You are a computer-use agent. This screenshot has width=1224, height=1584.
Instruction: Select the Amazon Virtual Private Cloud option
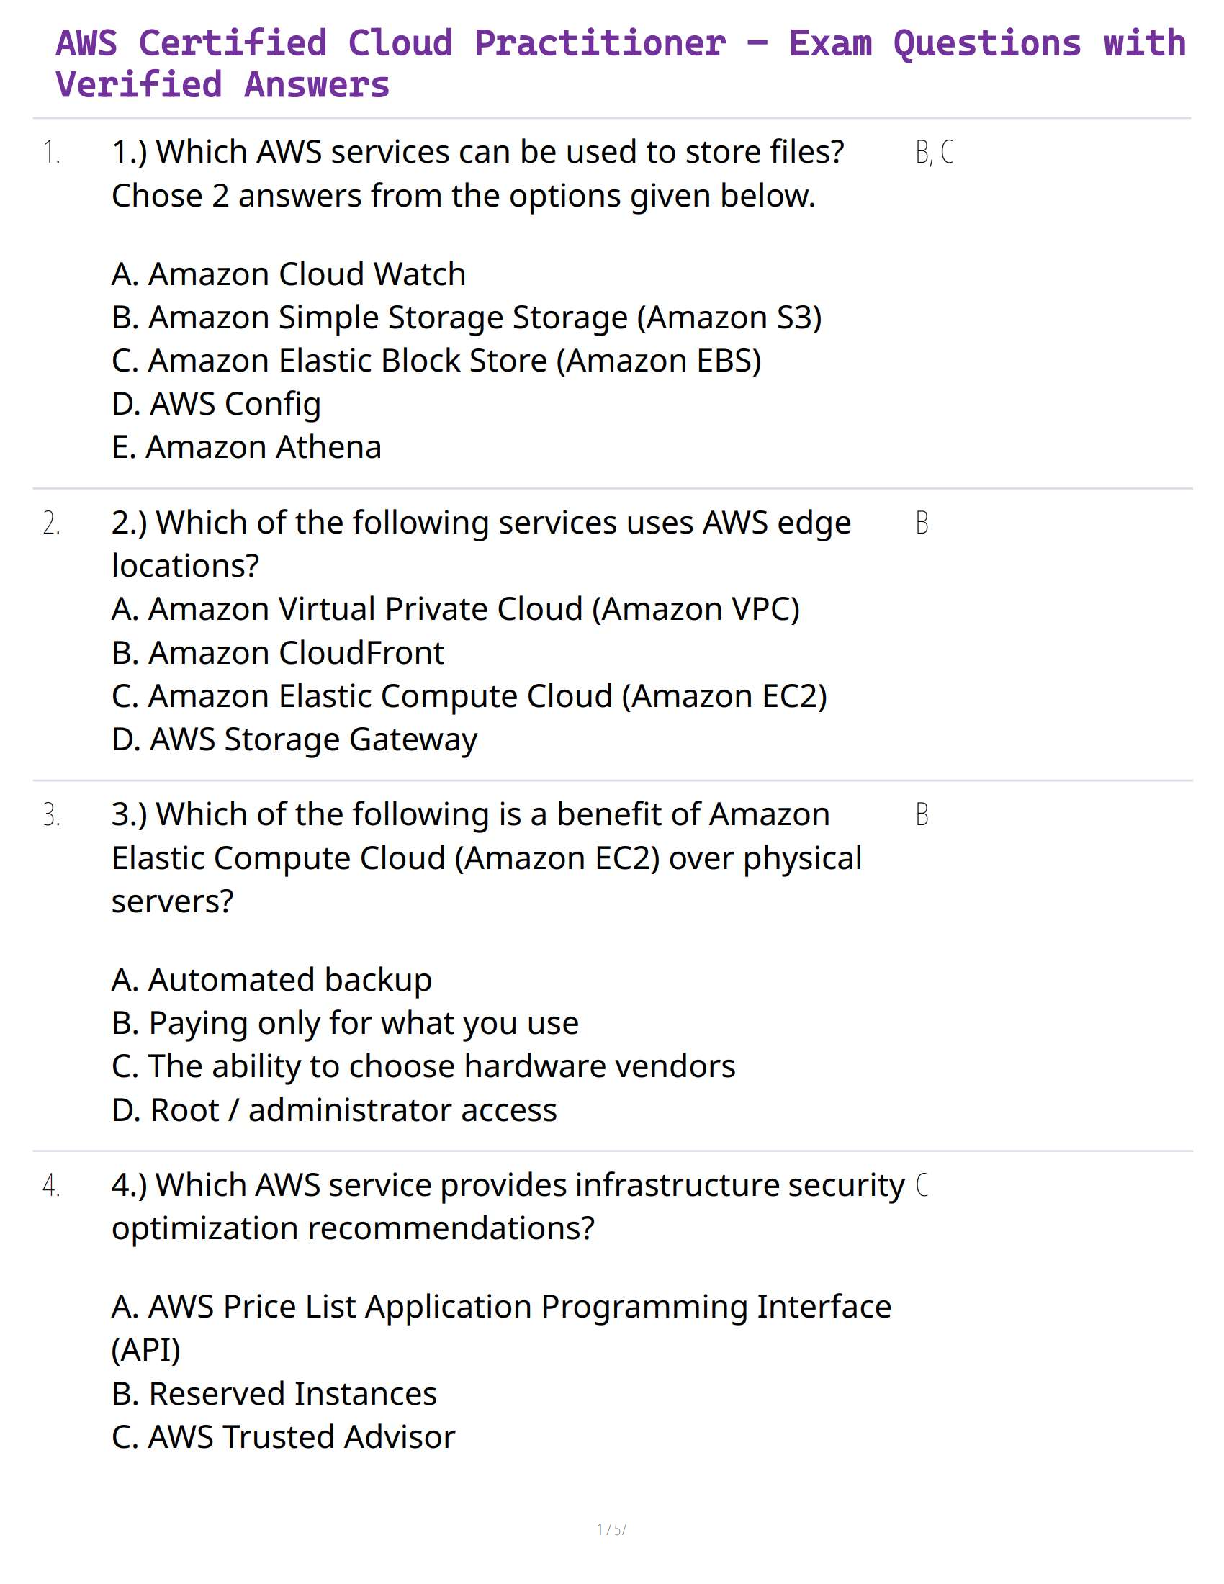[x=455, y=609]
